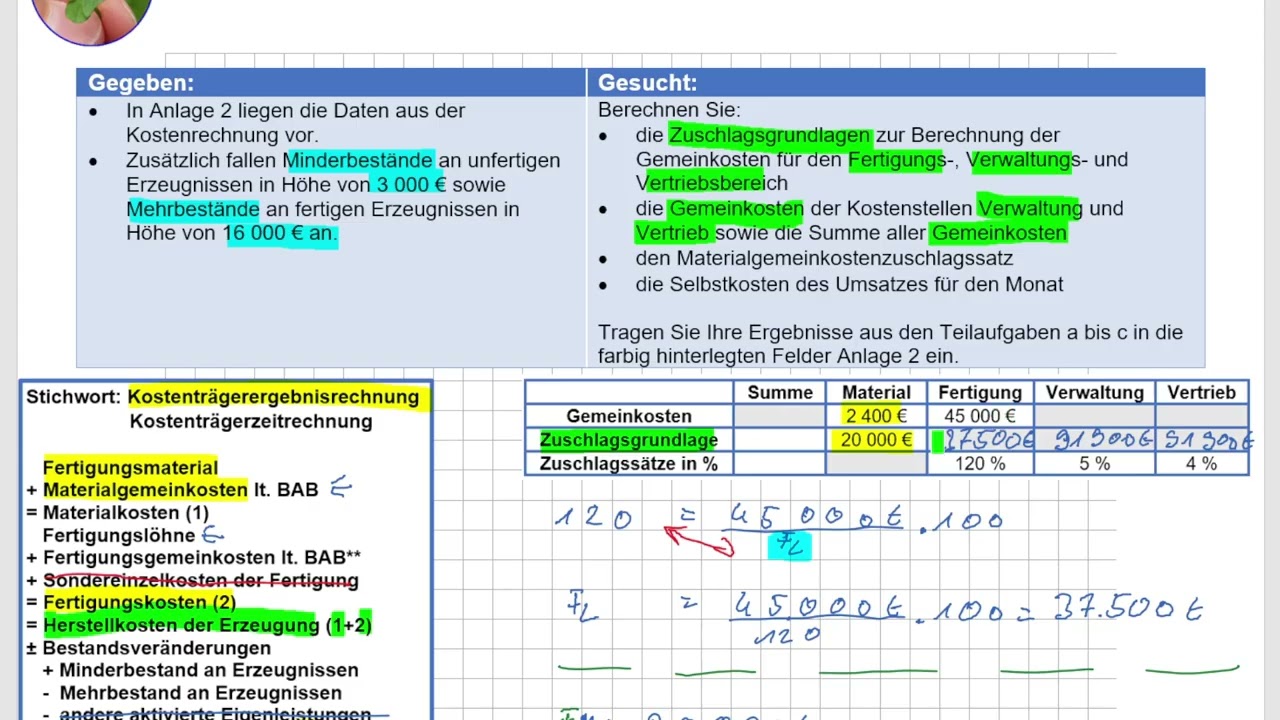Click the line "+ Fertigungsgemeinkosten lt. BAB**"
The height and width of the screenshot is (720, 1280).
194,557
